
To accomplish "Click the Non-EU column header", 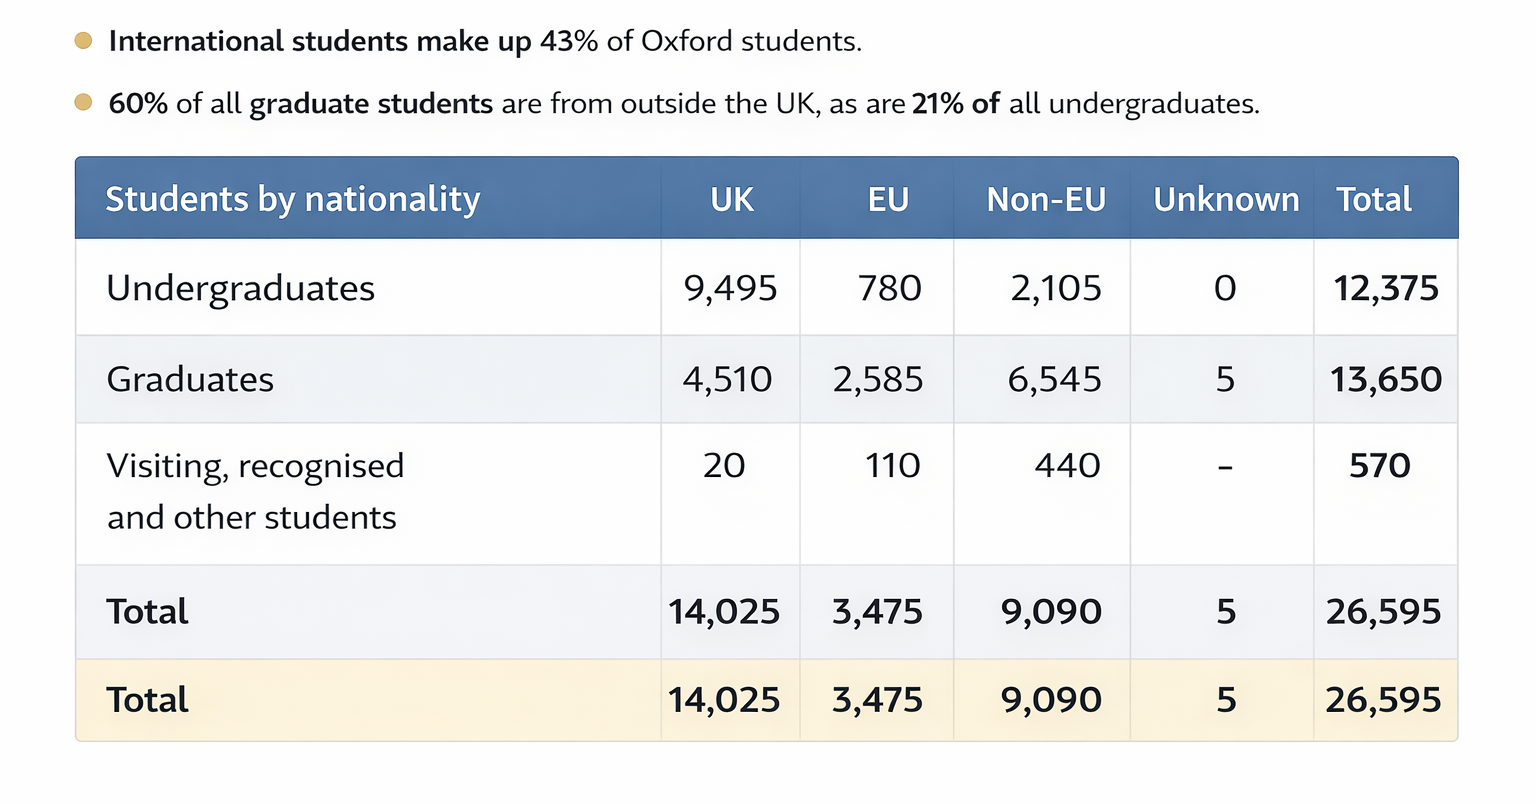I will point(1046,199).
